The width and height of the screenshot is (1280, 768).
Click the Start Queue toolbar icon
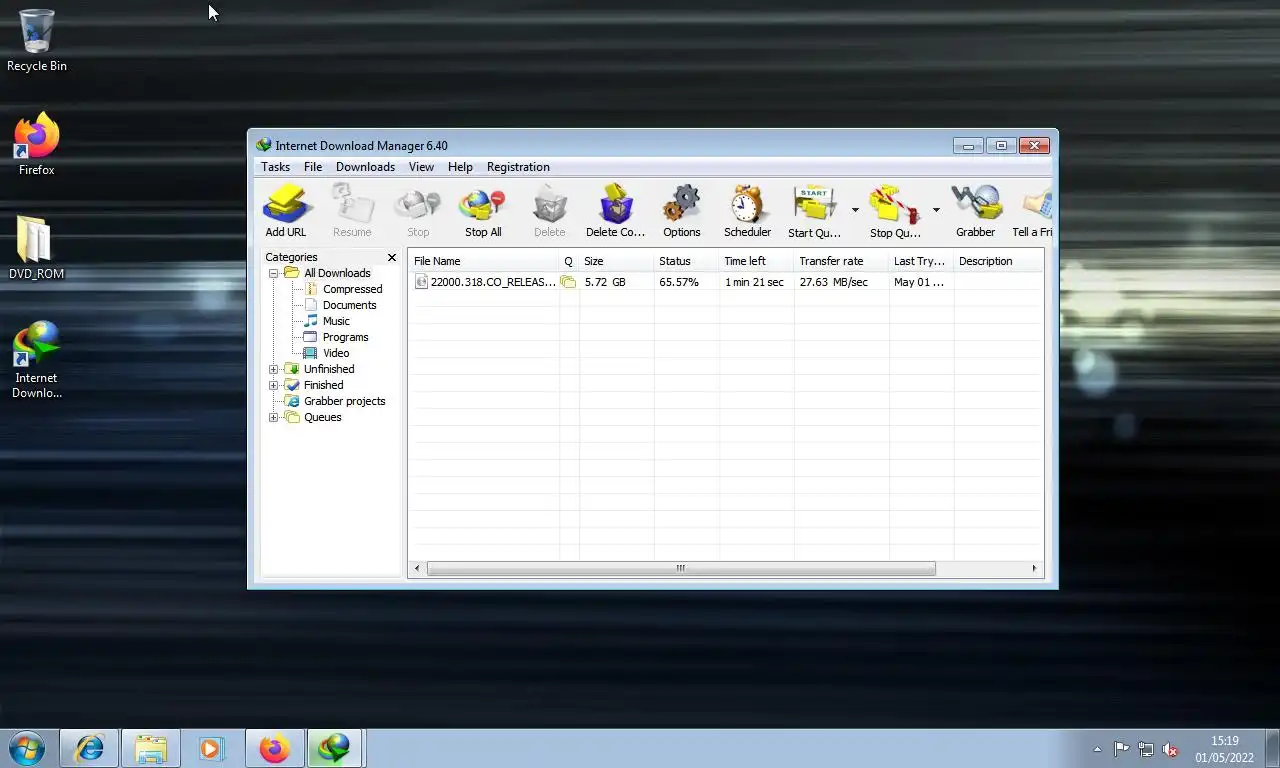pos(814,211)
